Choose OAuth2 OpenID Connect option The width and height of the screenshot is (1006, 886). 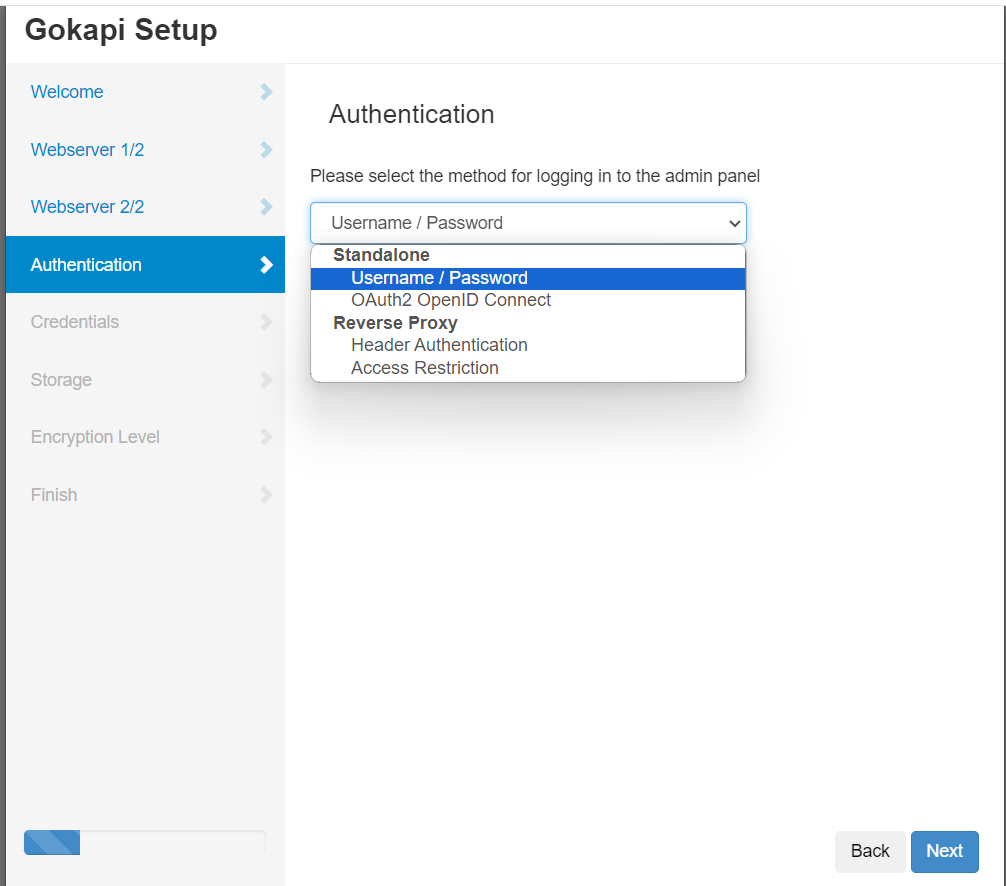point(528,300)
